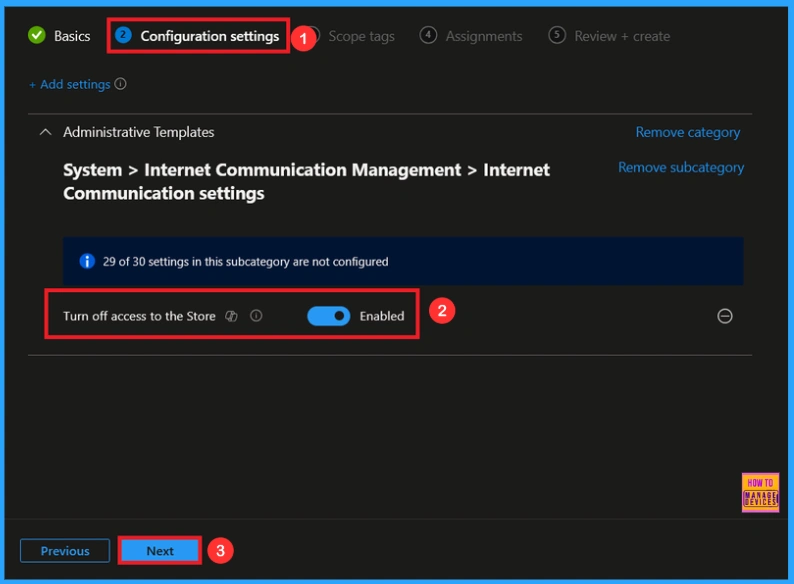Click the Remove category link
794x584 pixels.
click(x=688, y=132)
